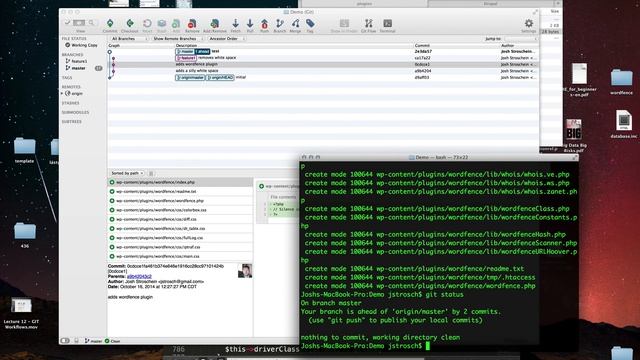This screenshot has height=360, width=640.
Task: Click the Author column header
Action: [x=507, y=45]
